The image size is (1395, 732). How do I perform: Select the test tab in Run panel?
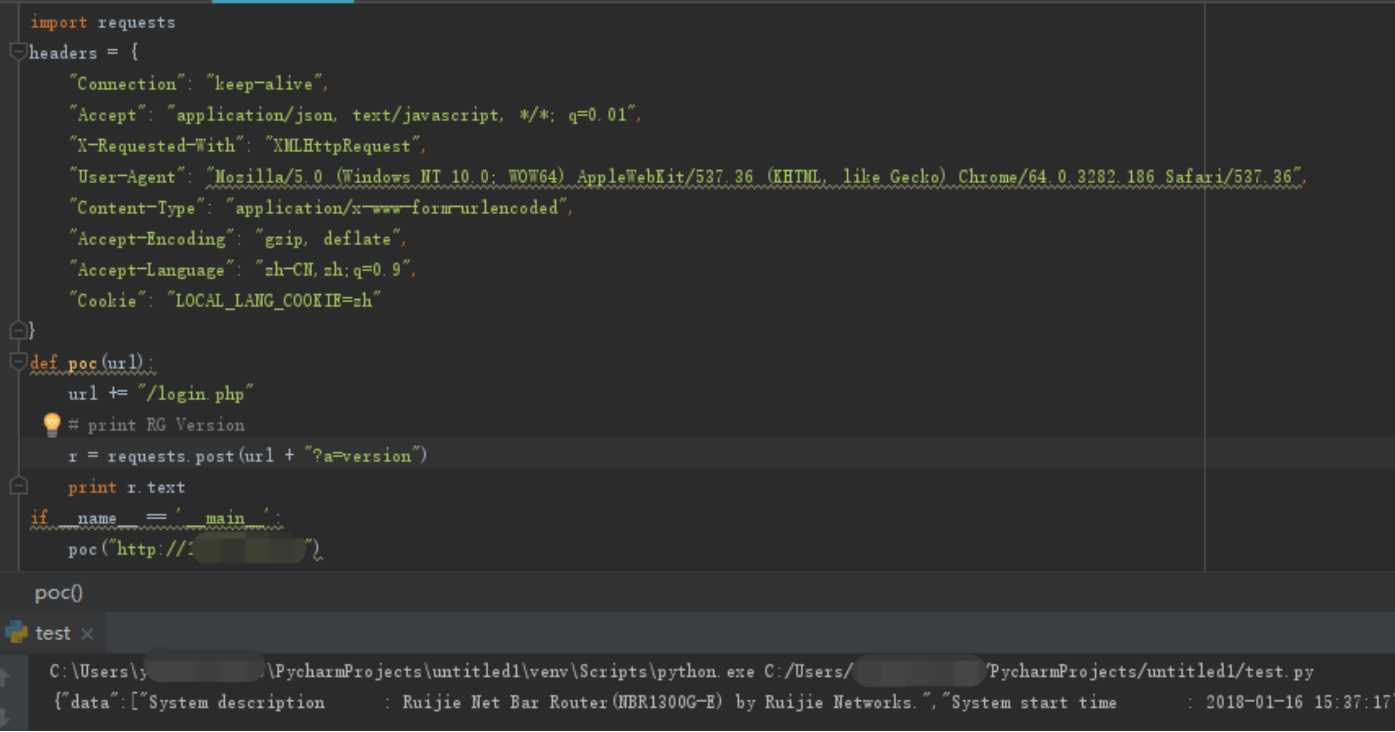pyautogui.click(x=52, y=633)
